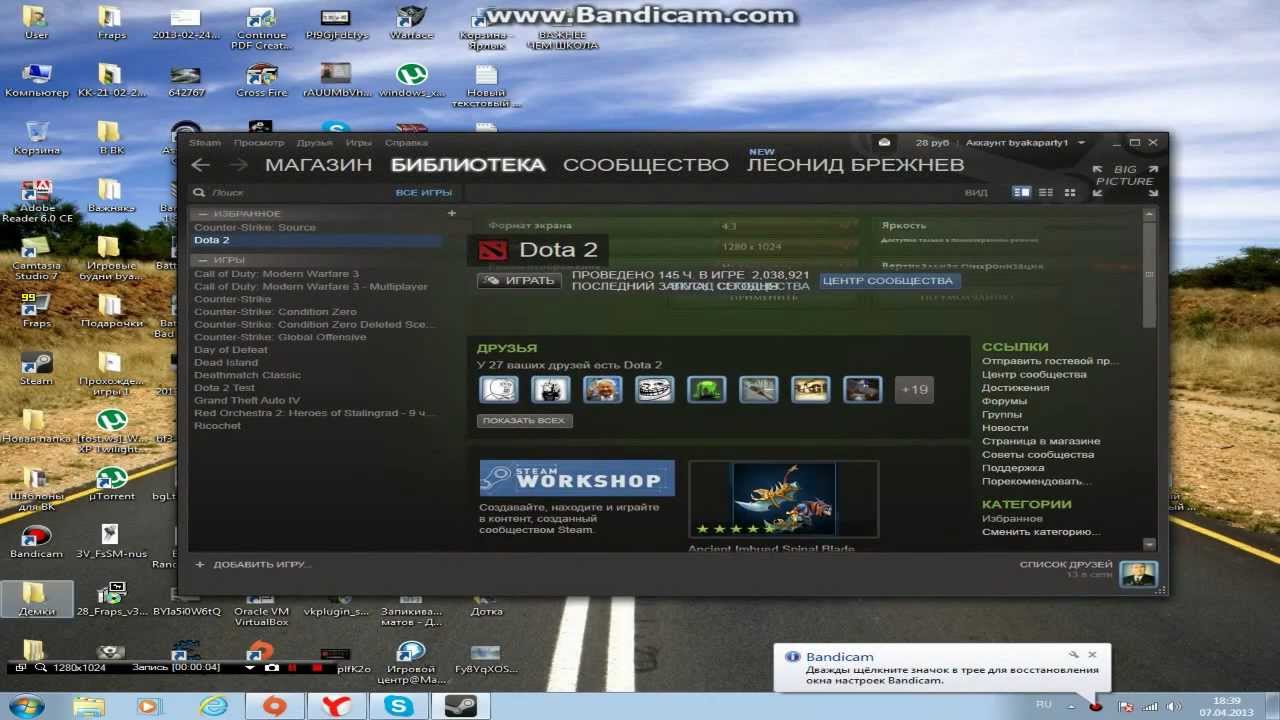Open the Steam Workshop banner
Screen dimensions: 1280x720
577,478
